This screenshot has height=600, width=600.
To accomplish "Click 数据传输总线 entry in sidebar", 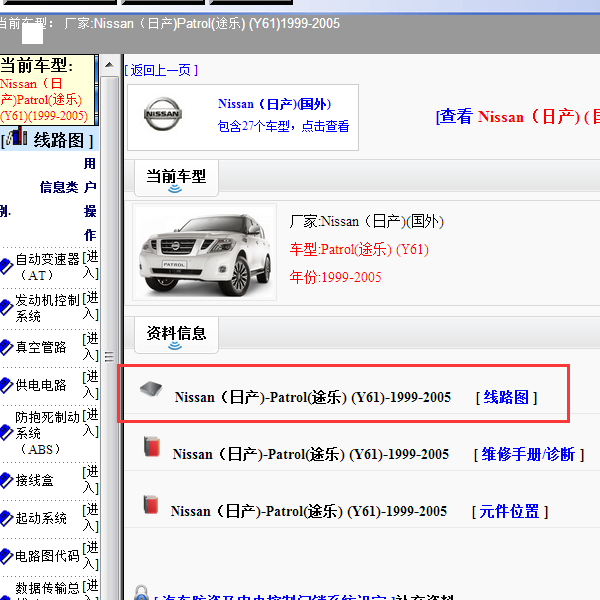I will tap(47, 590).
